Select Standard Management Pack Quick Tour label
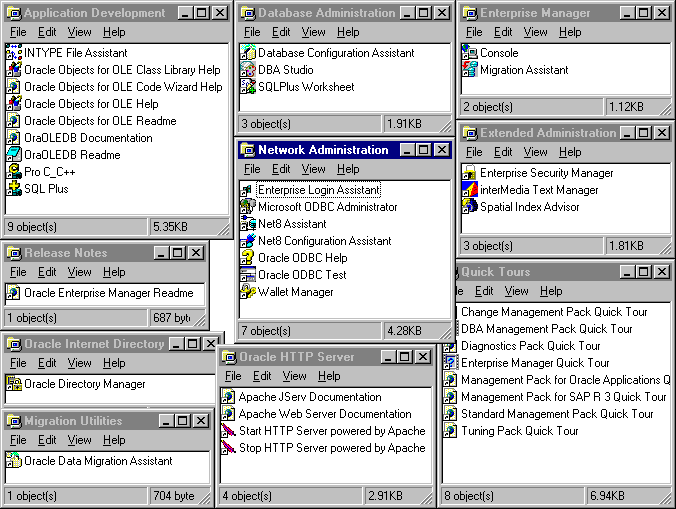Viewport: 676px width, 509px height. tap(557, 414)
